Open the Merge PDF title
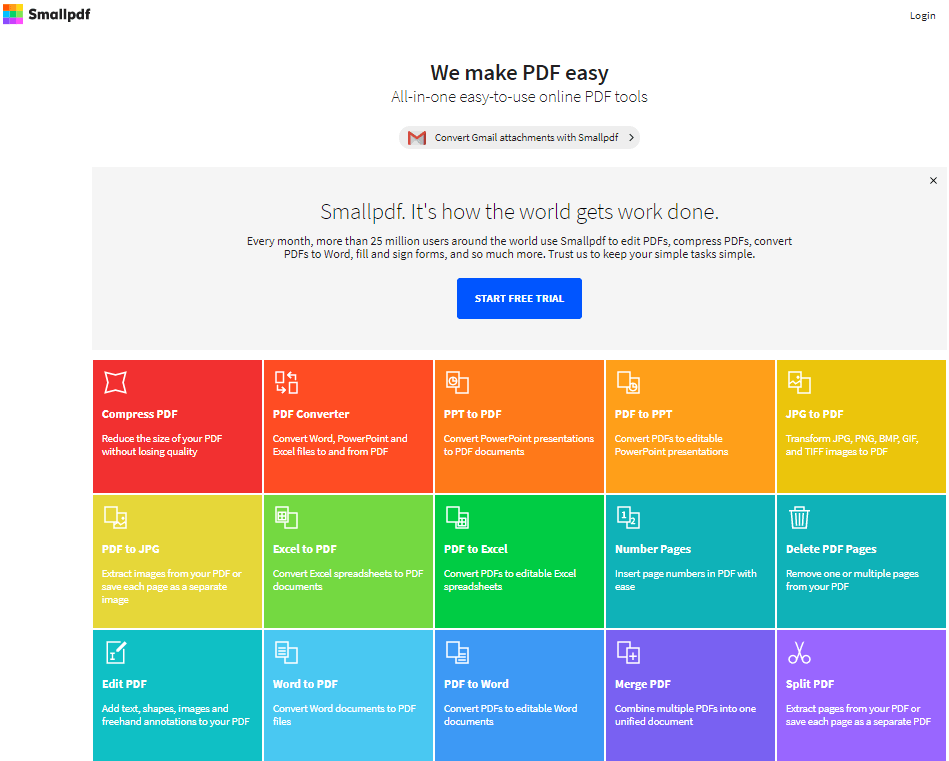Screen dimensions: 949x761 point(643,684)
